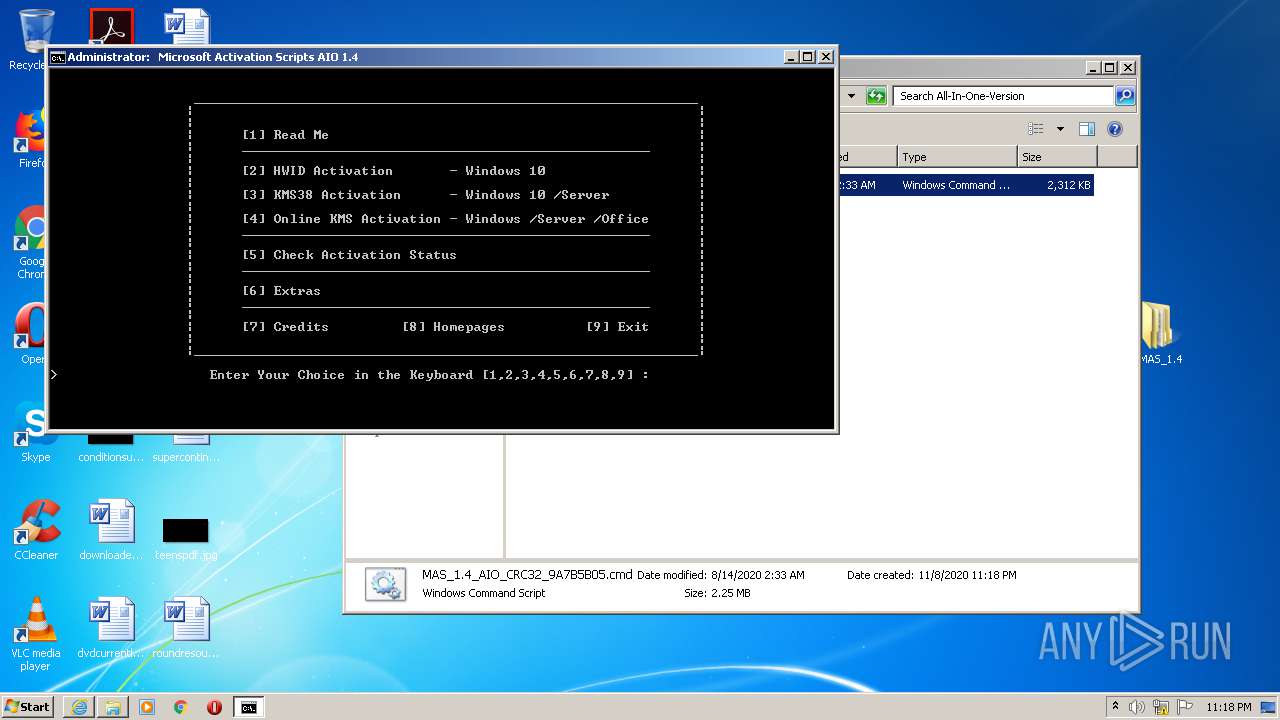Screen dimensions: 1280x720
Task: Click the Start button
Action: [28, 706]
